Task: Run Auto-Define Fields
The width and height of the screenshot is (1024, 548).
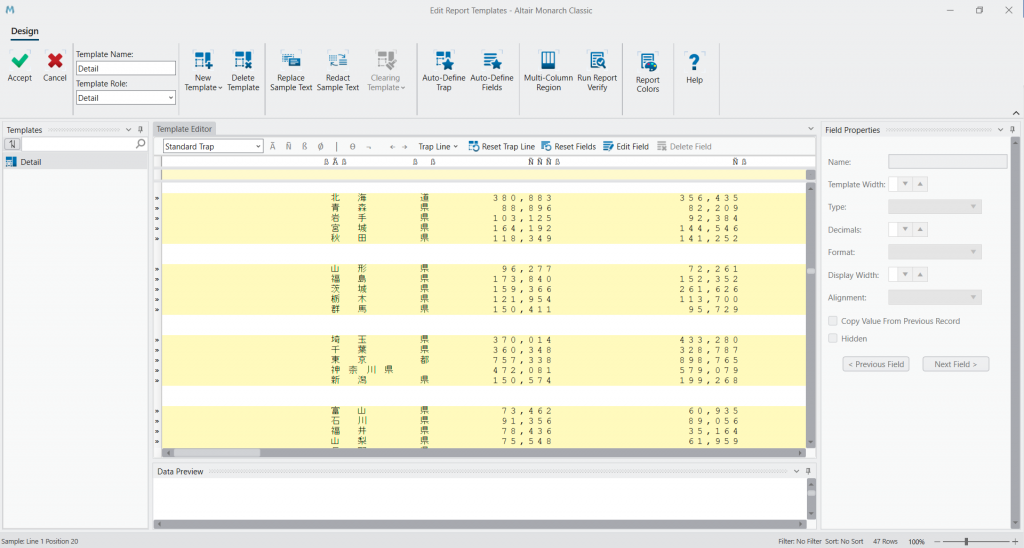Action: (491, 71)
